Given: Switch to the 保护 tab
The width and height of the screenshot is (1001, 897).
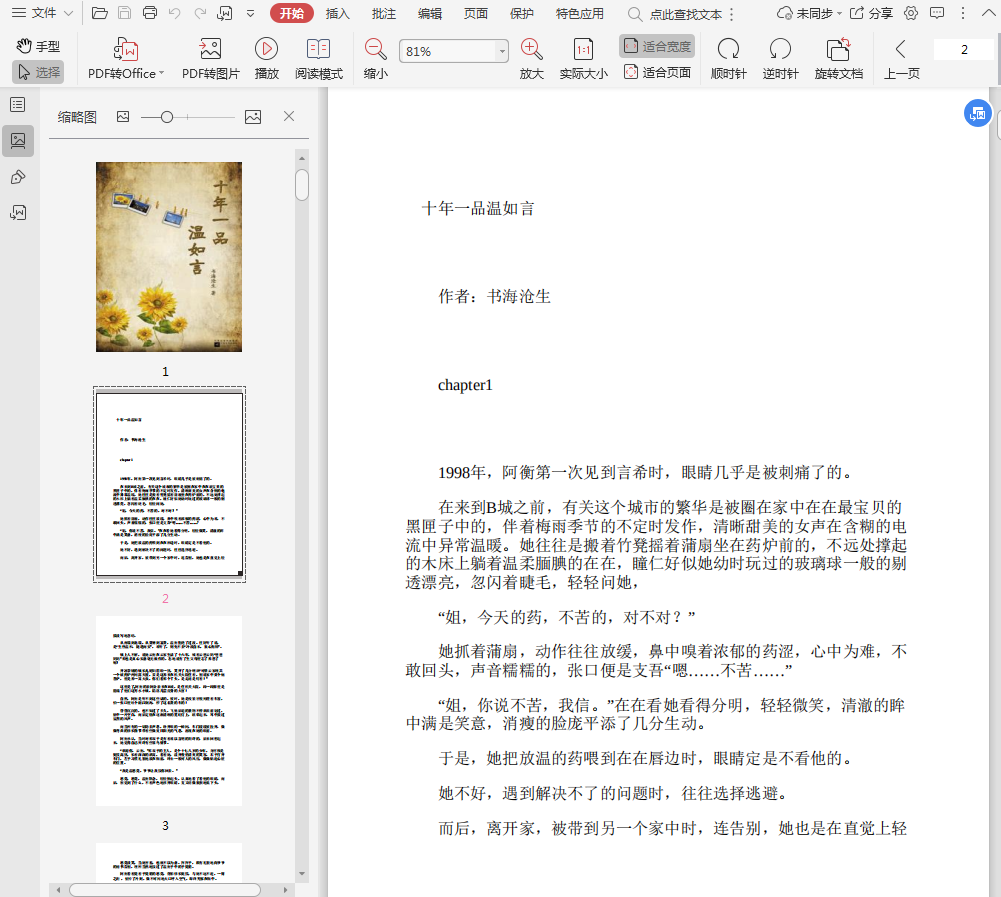Looking at the screenshot, I should point(522,13).
